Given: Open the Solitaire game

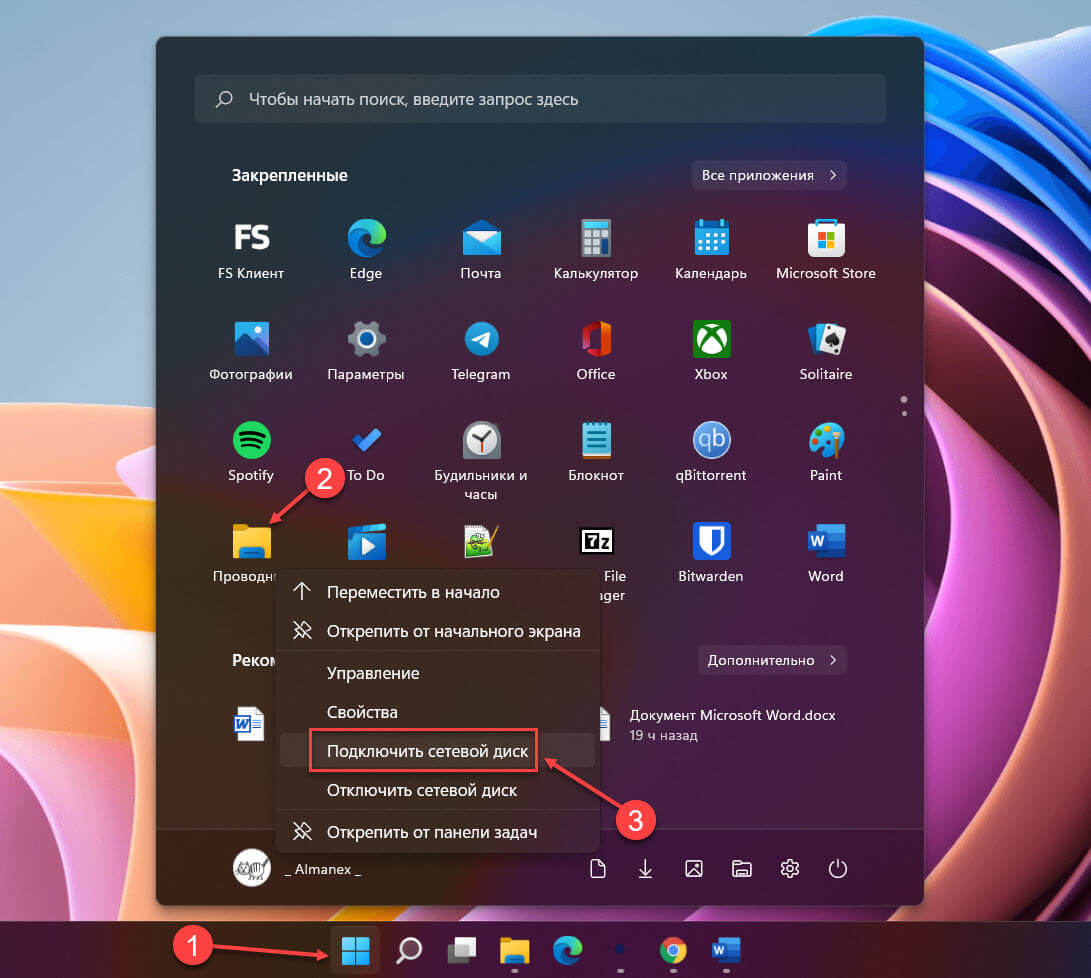Looking at the screenshot, I should 826,351.
